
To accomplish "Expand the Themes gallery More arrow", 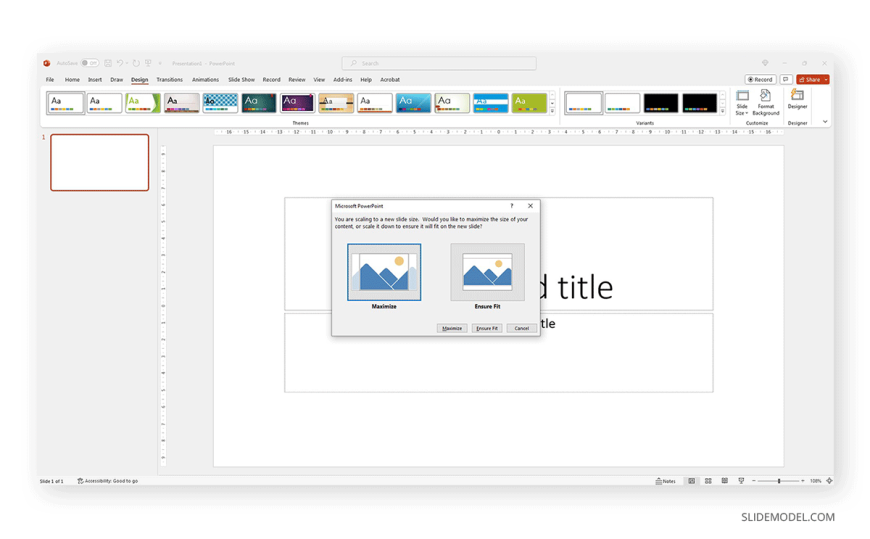I will click(552, 111).
